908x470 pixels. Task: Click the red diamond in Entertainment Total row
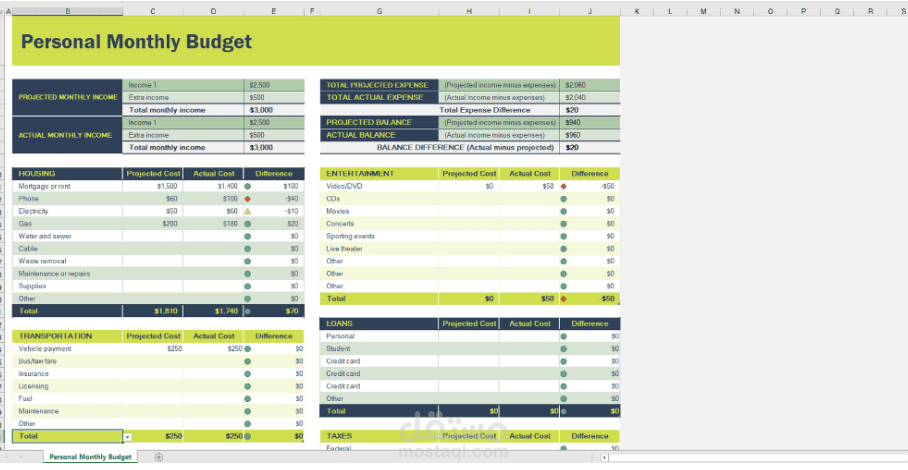563,299
